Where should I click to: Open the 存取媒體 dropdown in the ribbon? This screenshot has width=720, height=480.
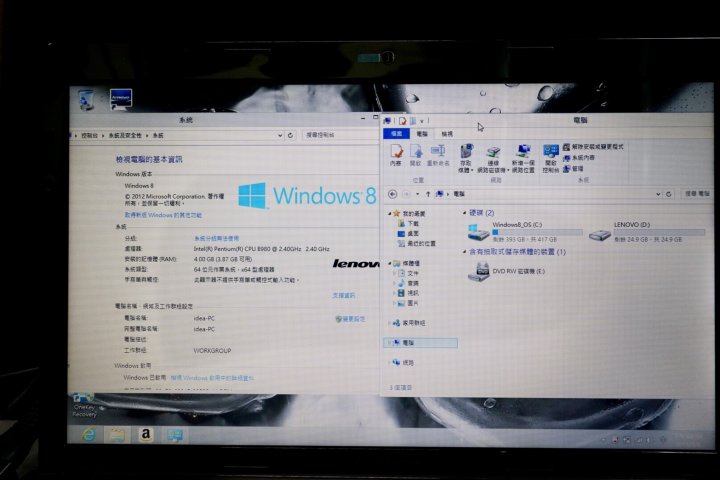click(x=465, y=158)
